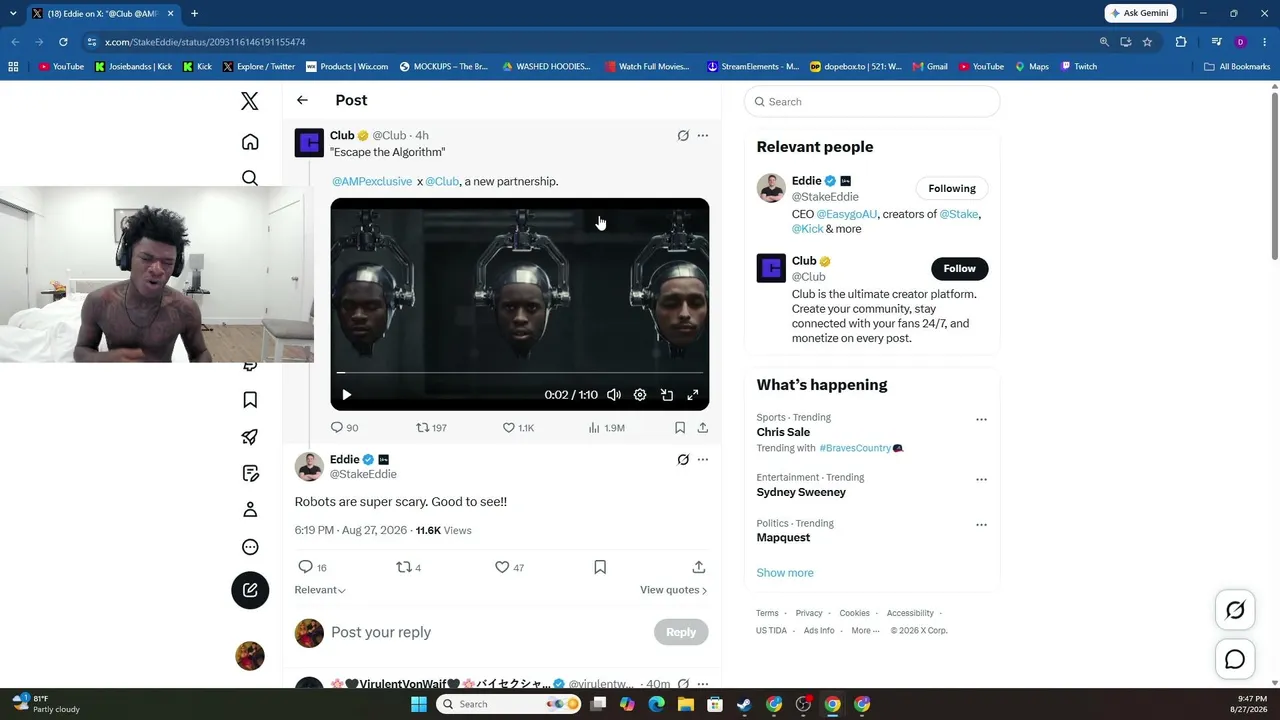Open Josiebandss Kick bookmark
This screenshot has height=720, width=1280.
pyautogui.click(x=134, y=67)
